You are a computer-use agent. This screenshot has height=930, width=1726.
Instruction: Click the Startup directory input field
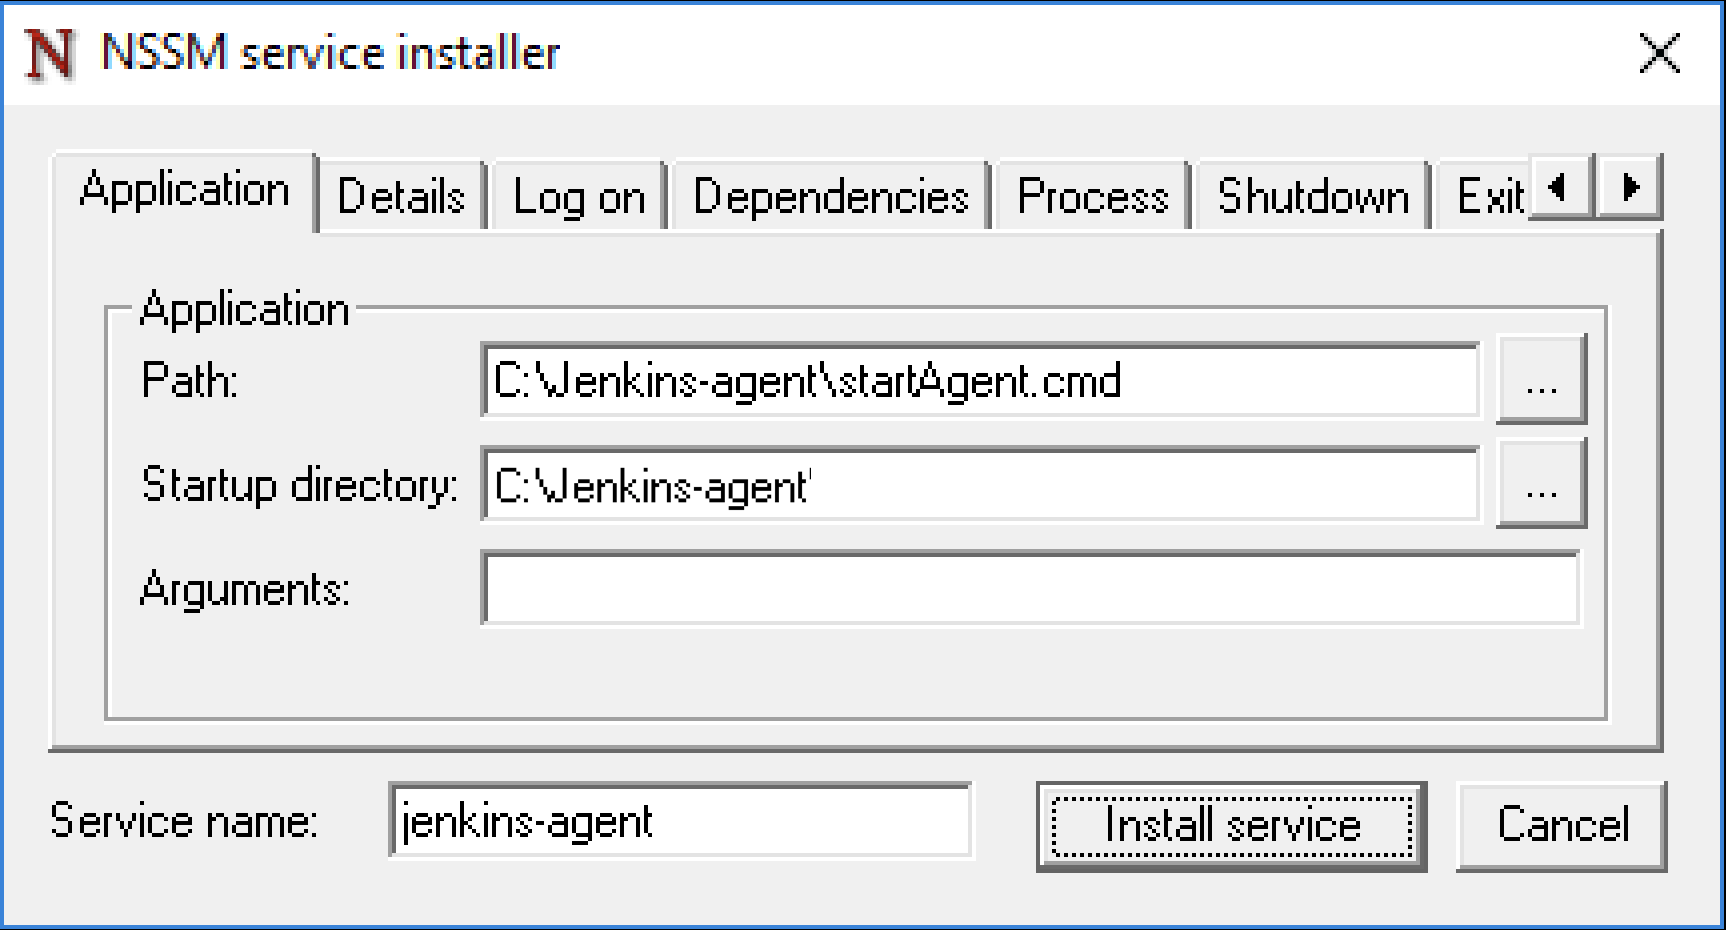tap(978, 486)
